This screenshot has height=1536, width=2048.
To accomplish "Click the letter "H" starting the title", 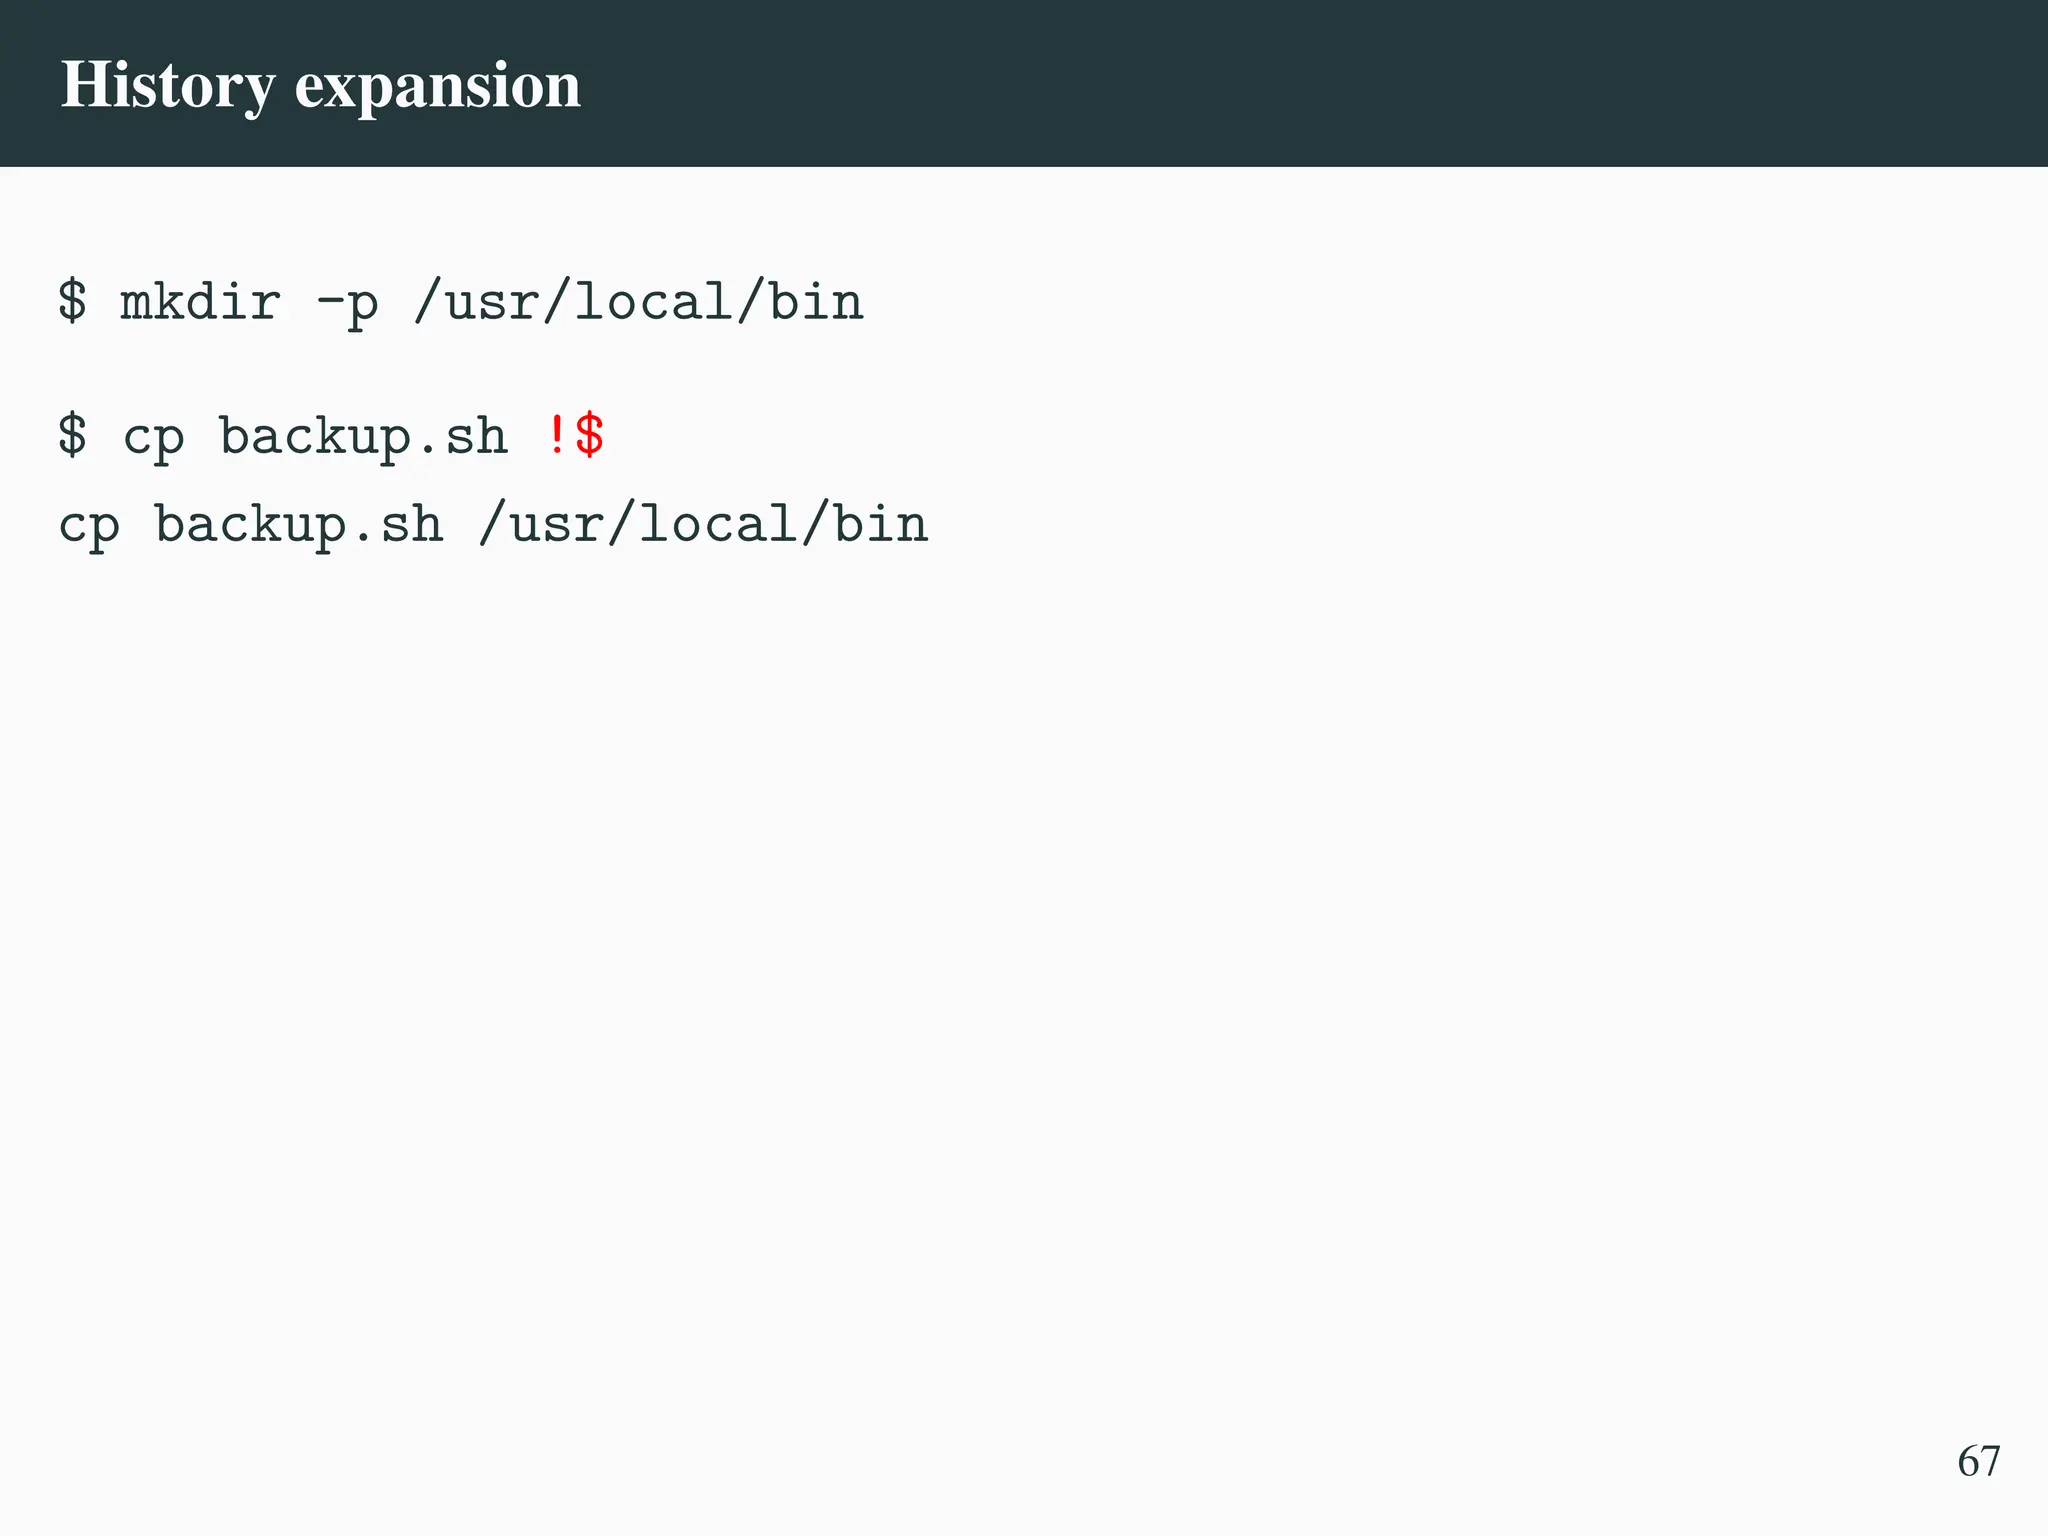I will 84,85.
